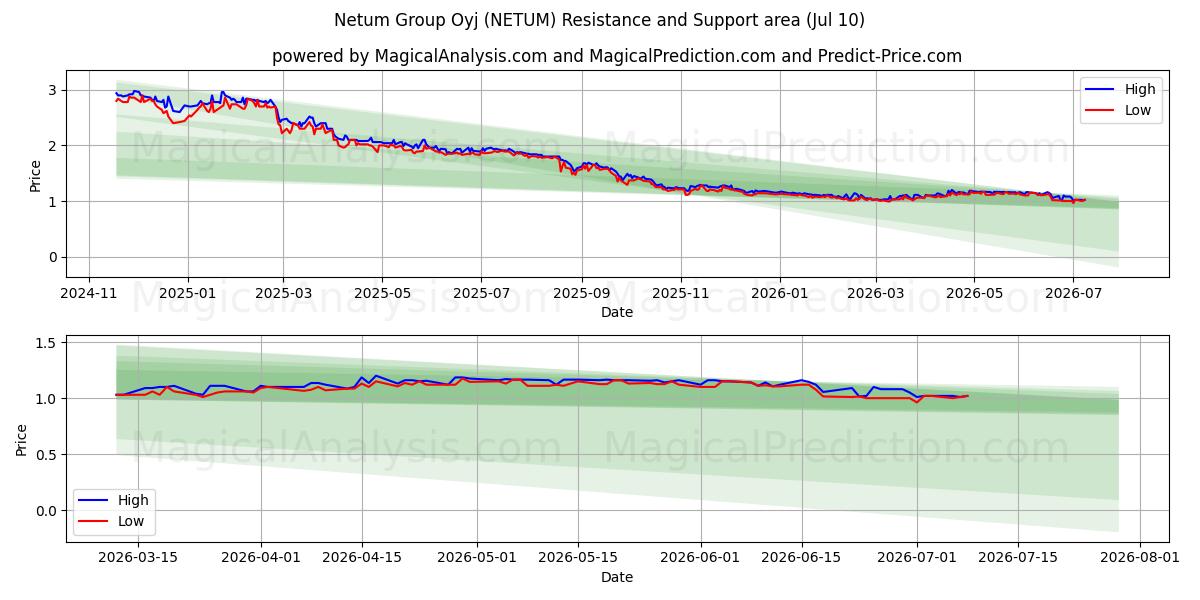Click the '2026-04-01' x-axis label on the bottom chart
The image size is (1200, 600).
pos(261,558)
